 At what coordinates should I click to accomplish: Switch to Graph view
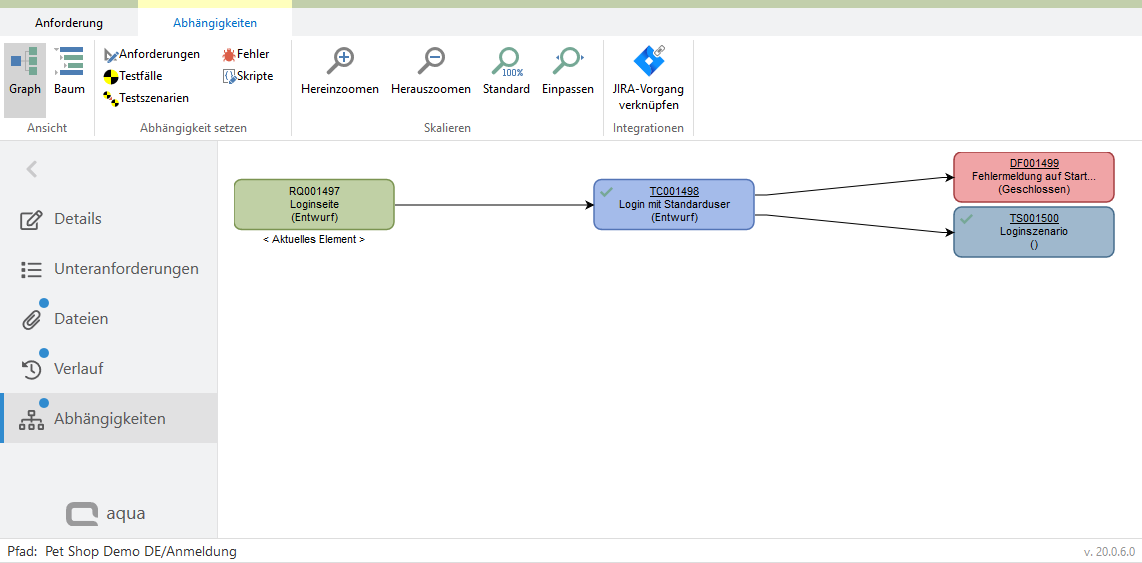25,72
